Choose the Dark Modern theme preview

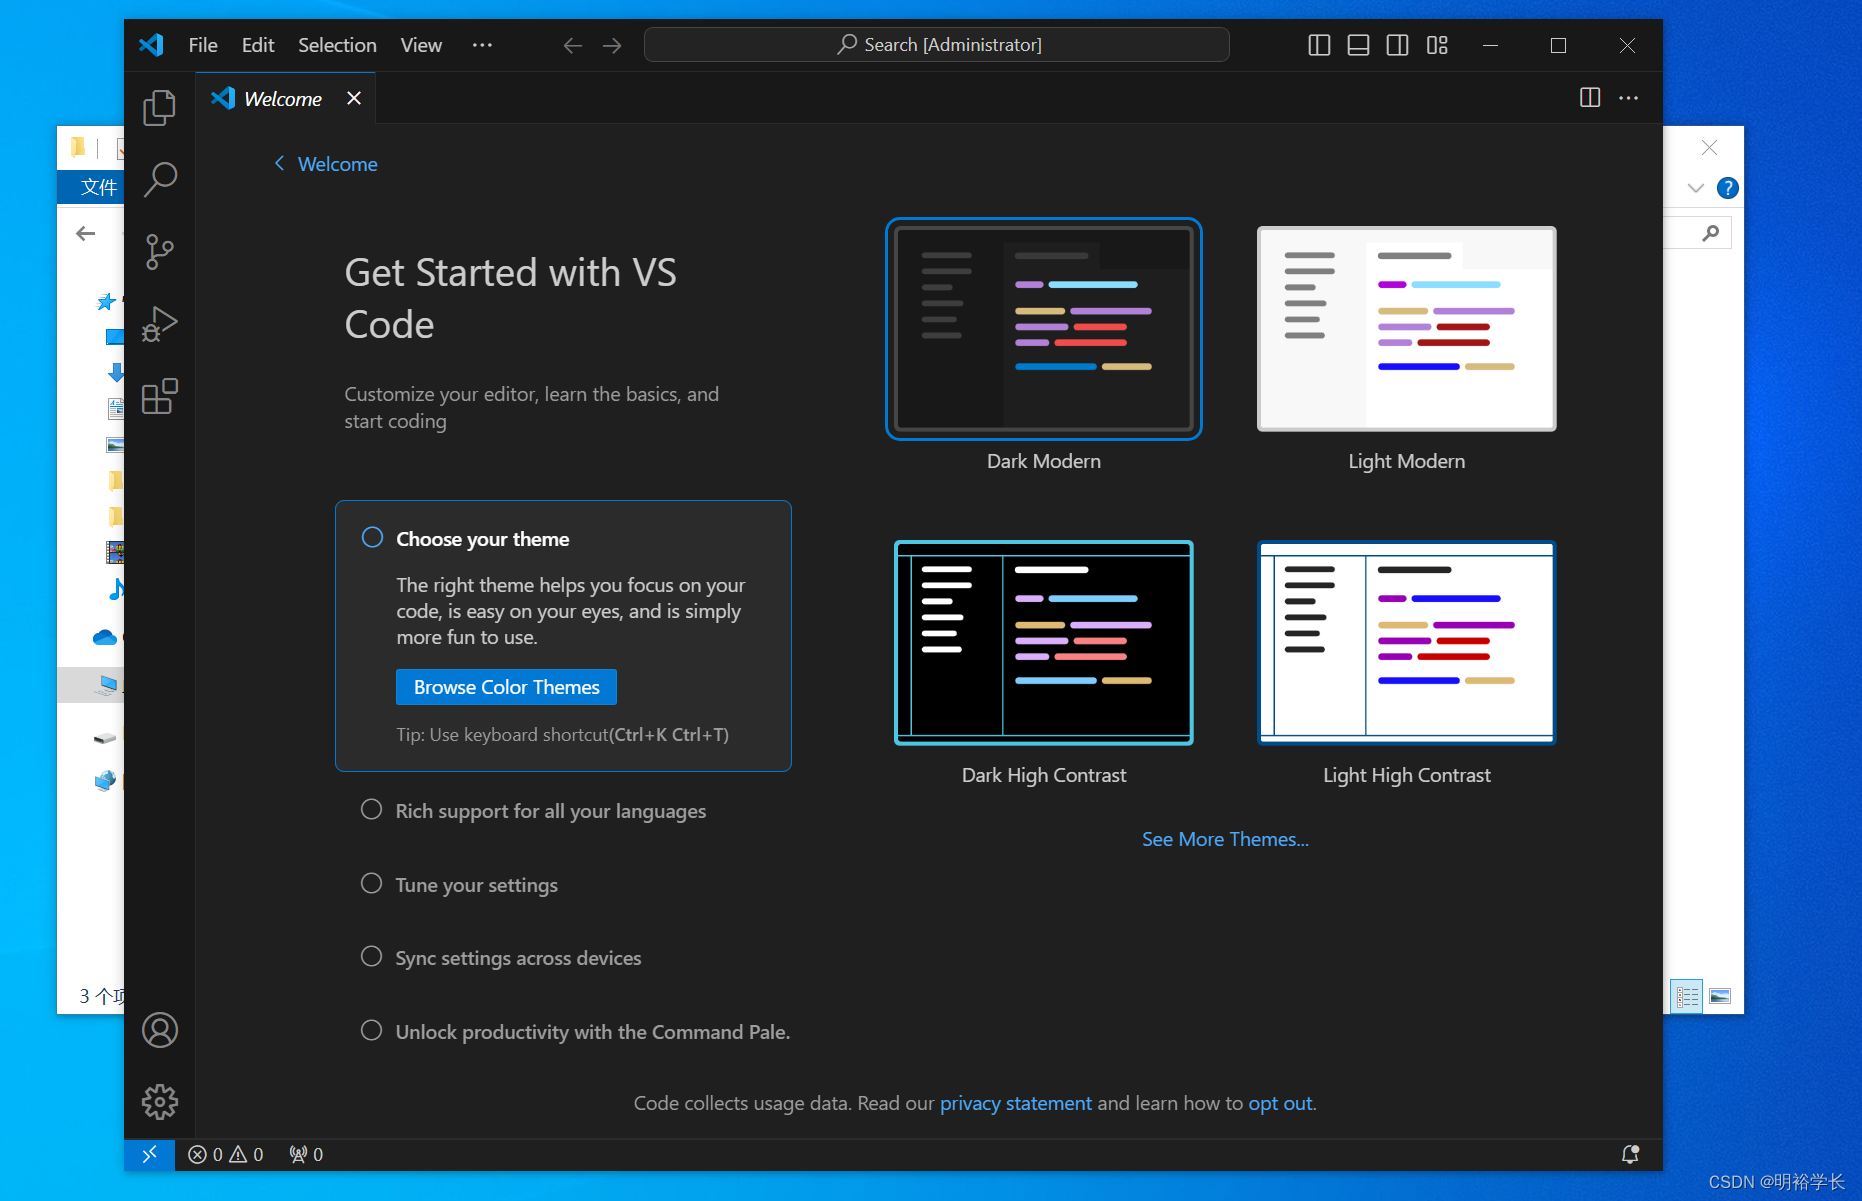(x=1044, y=329)
